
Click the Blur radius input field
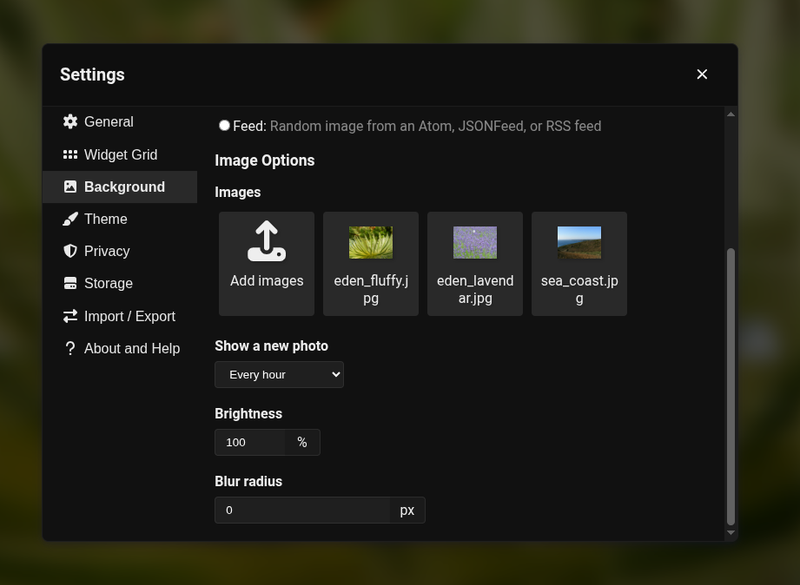[302, 510]
